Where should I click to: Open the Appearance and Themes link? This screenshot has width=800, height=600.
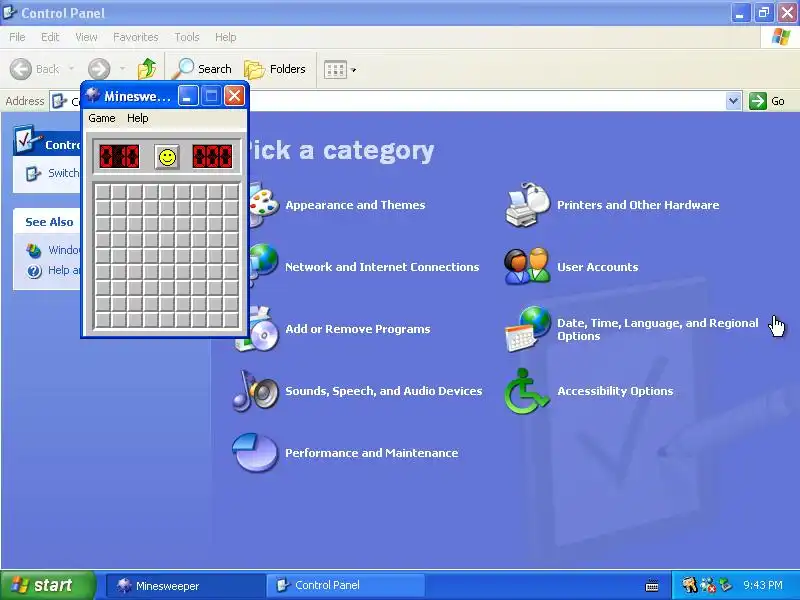coord(355,205)
